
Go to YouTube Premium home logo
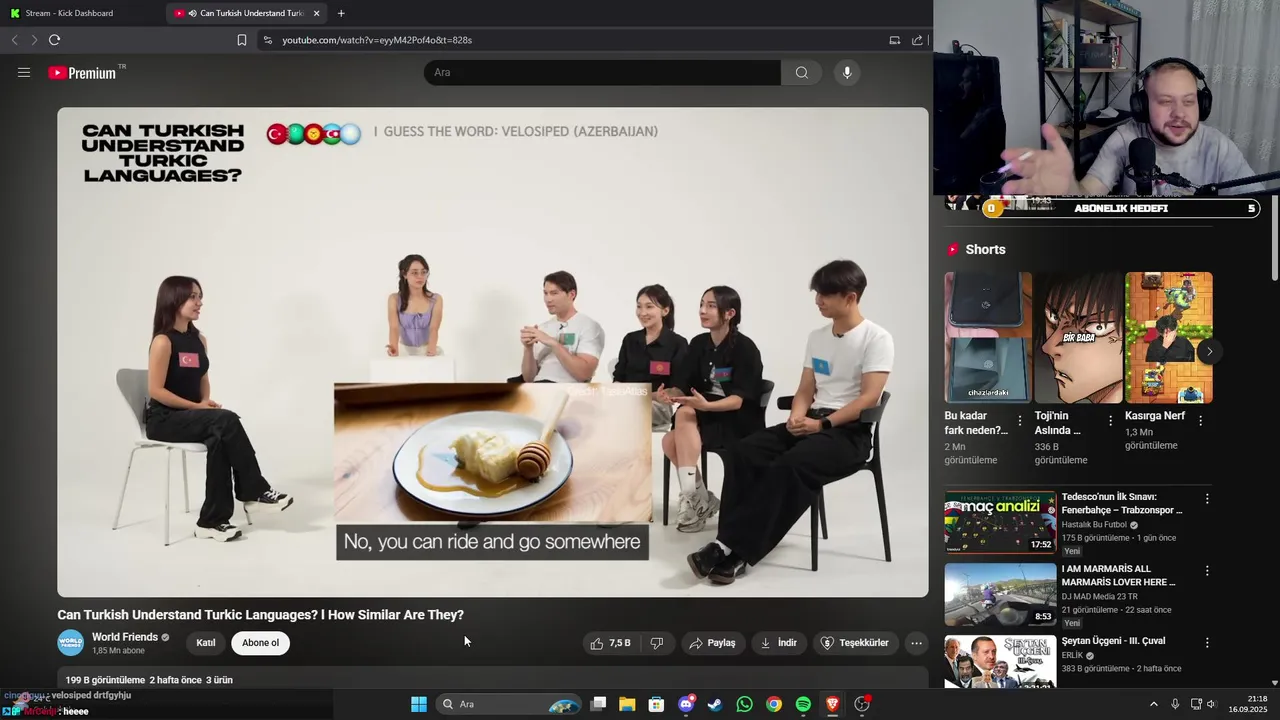click(x=82, y=73)
